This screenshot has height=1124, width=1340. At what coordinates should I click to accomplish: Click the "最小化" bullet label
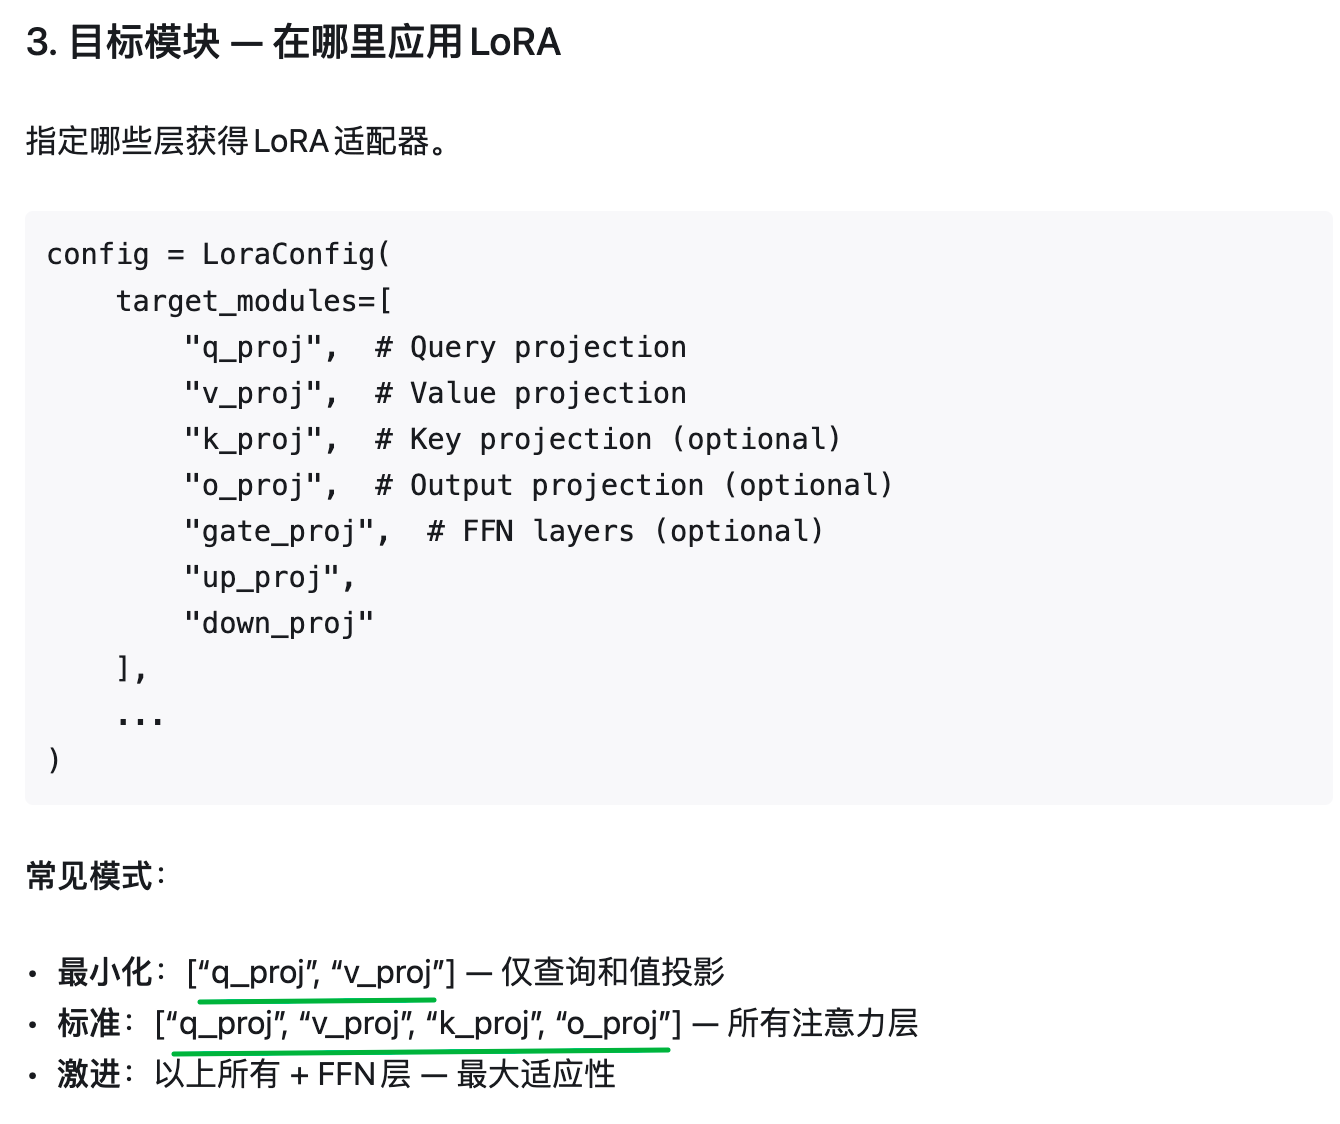pyautogui.click(x=105, y=972)
